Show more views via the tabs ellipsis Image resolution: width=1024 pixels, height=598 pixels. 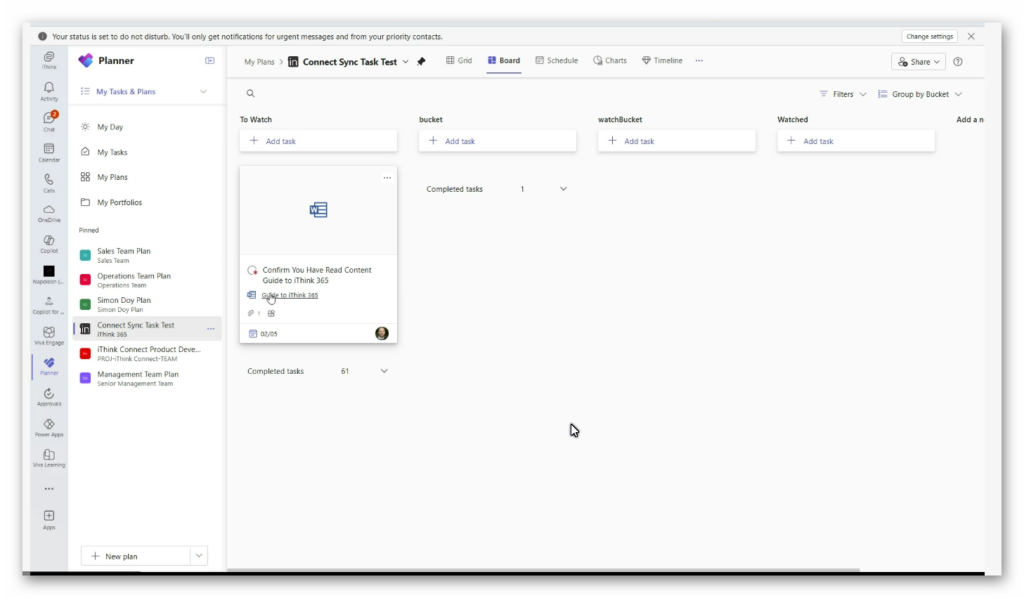[699, 61]
